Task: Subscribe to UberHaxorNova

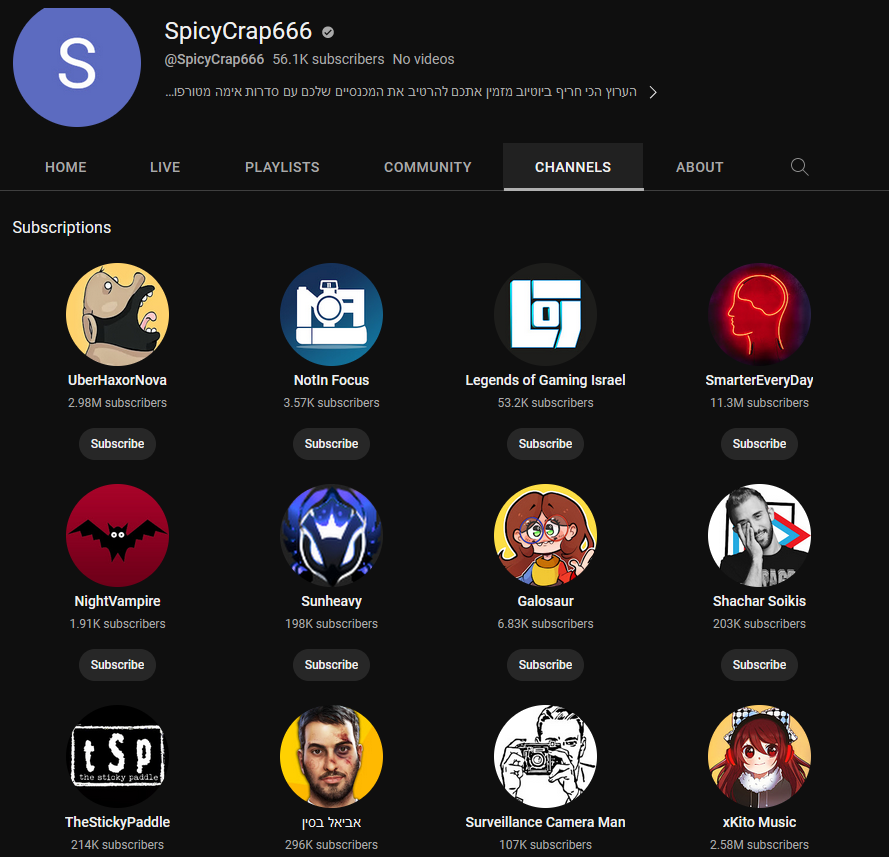Action: (x=117, y=444)
